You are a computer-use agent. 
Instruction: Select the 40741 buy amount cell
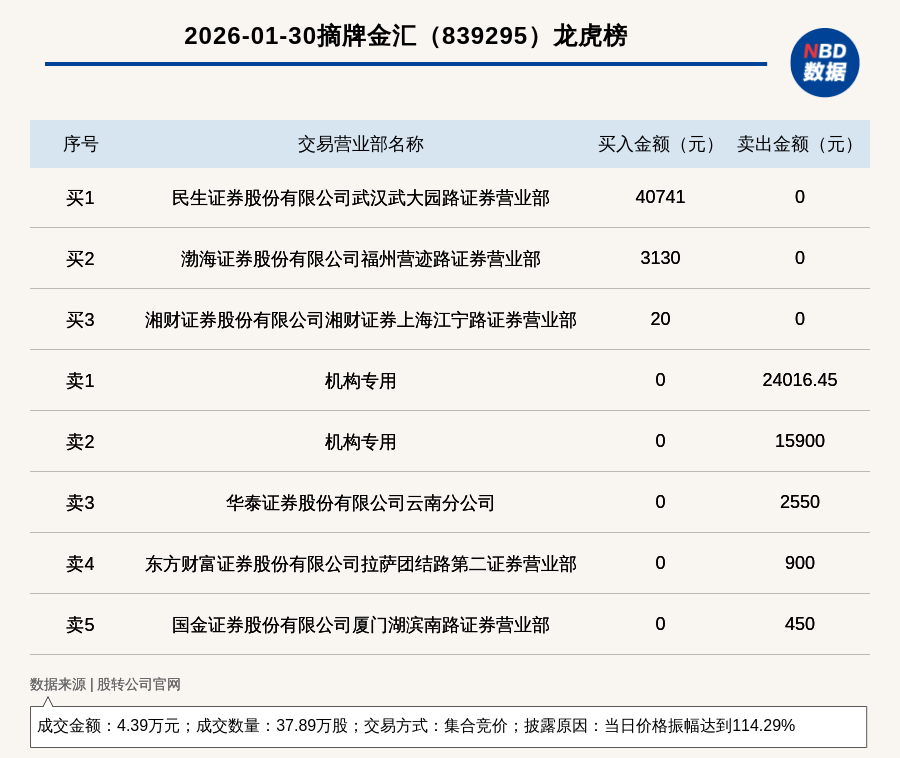[660, 197]
